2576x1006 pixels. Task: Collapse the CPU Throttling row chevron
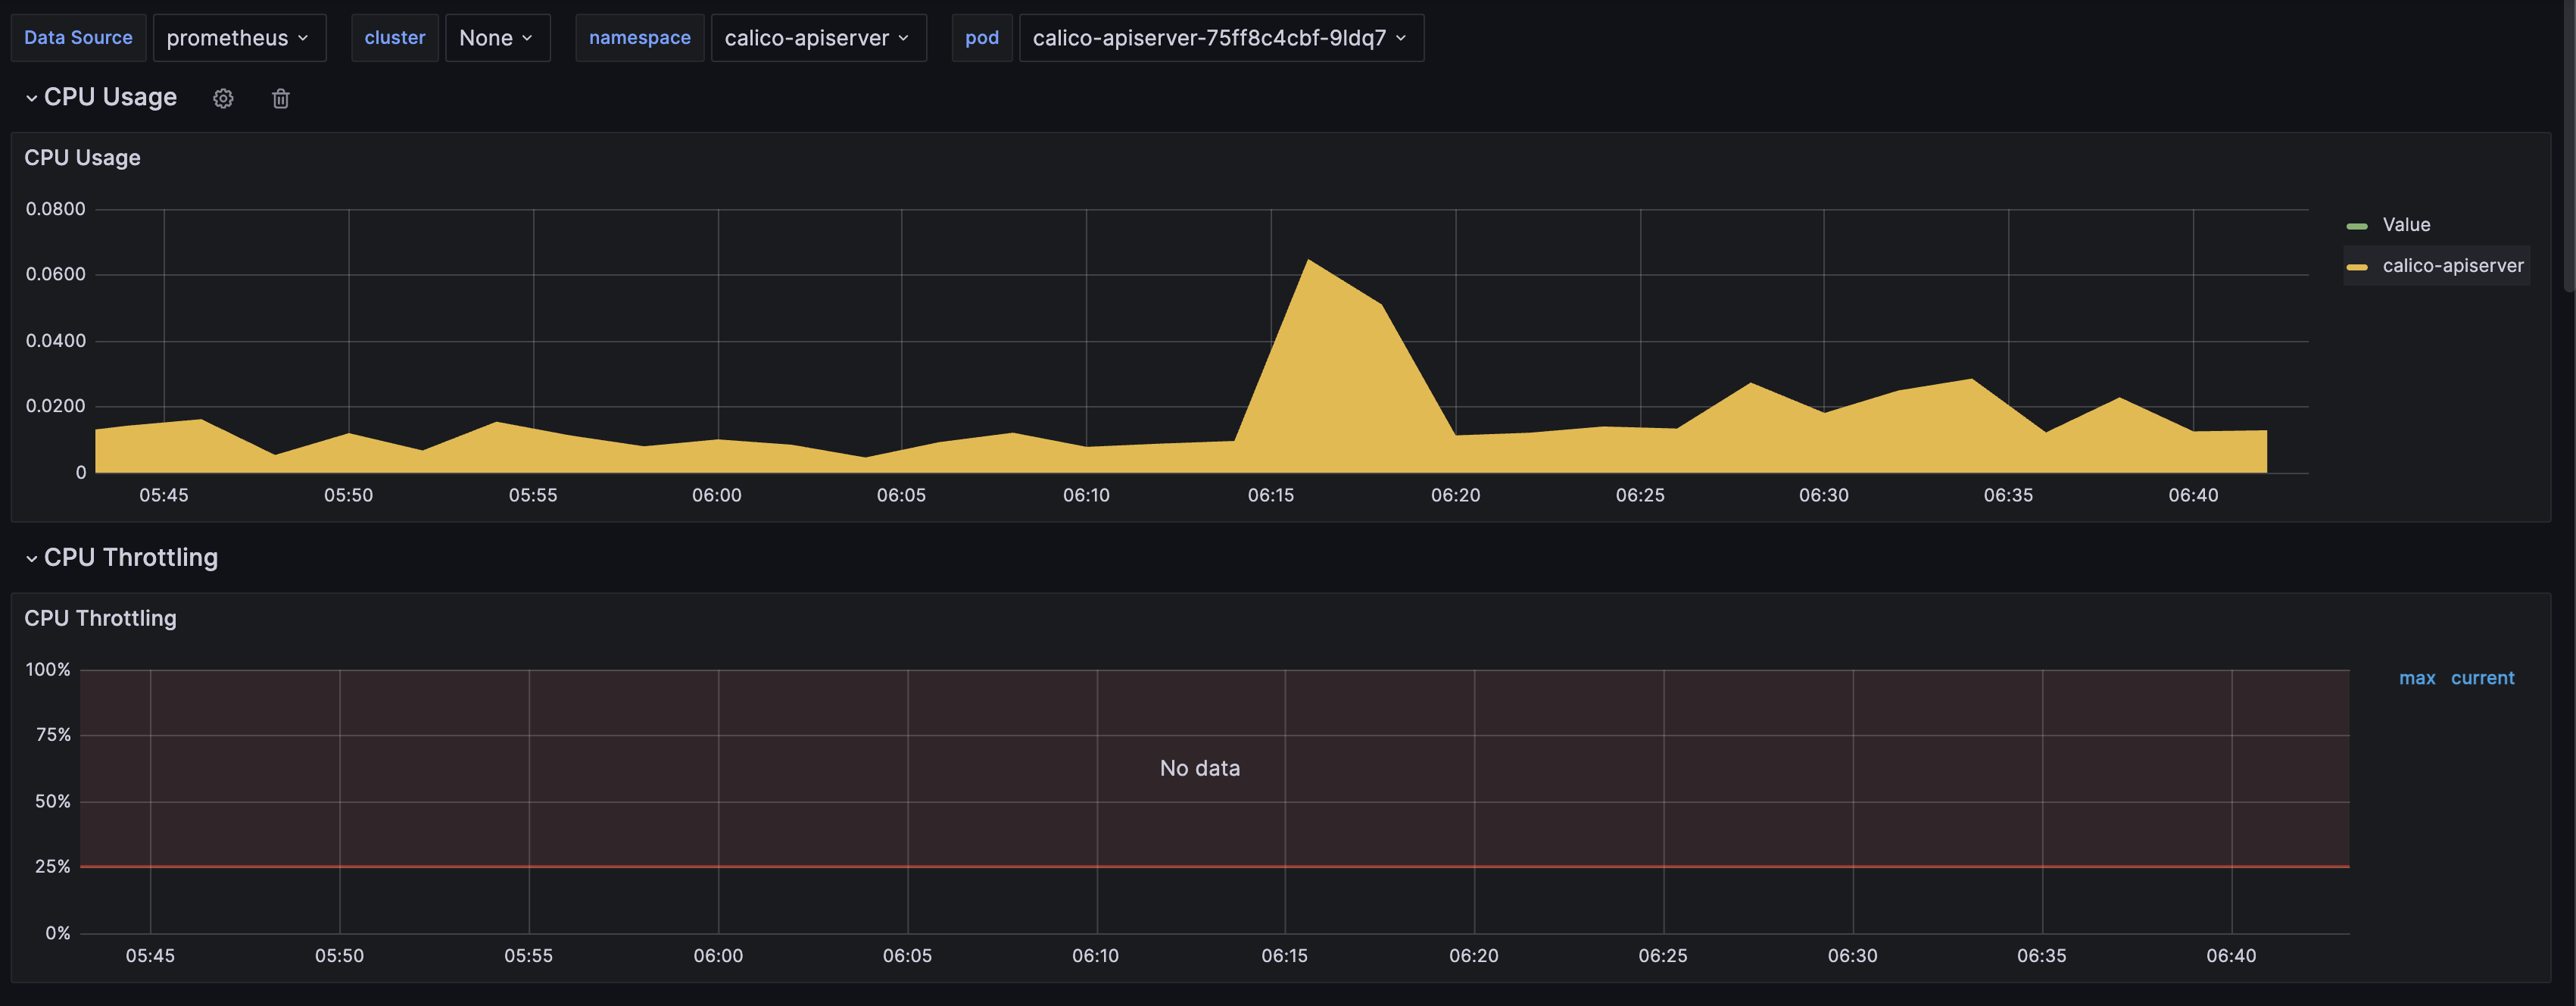pyautogui.click(x=31, y=558)
